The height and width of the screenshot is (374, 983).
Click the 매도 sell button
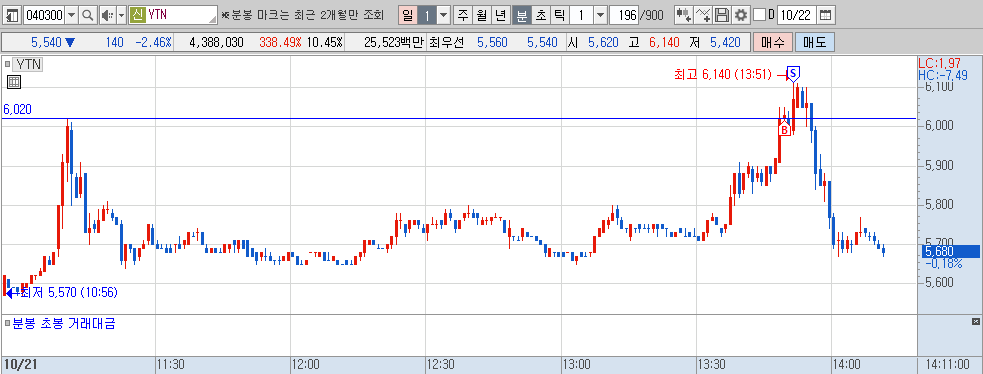814,43
